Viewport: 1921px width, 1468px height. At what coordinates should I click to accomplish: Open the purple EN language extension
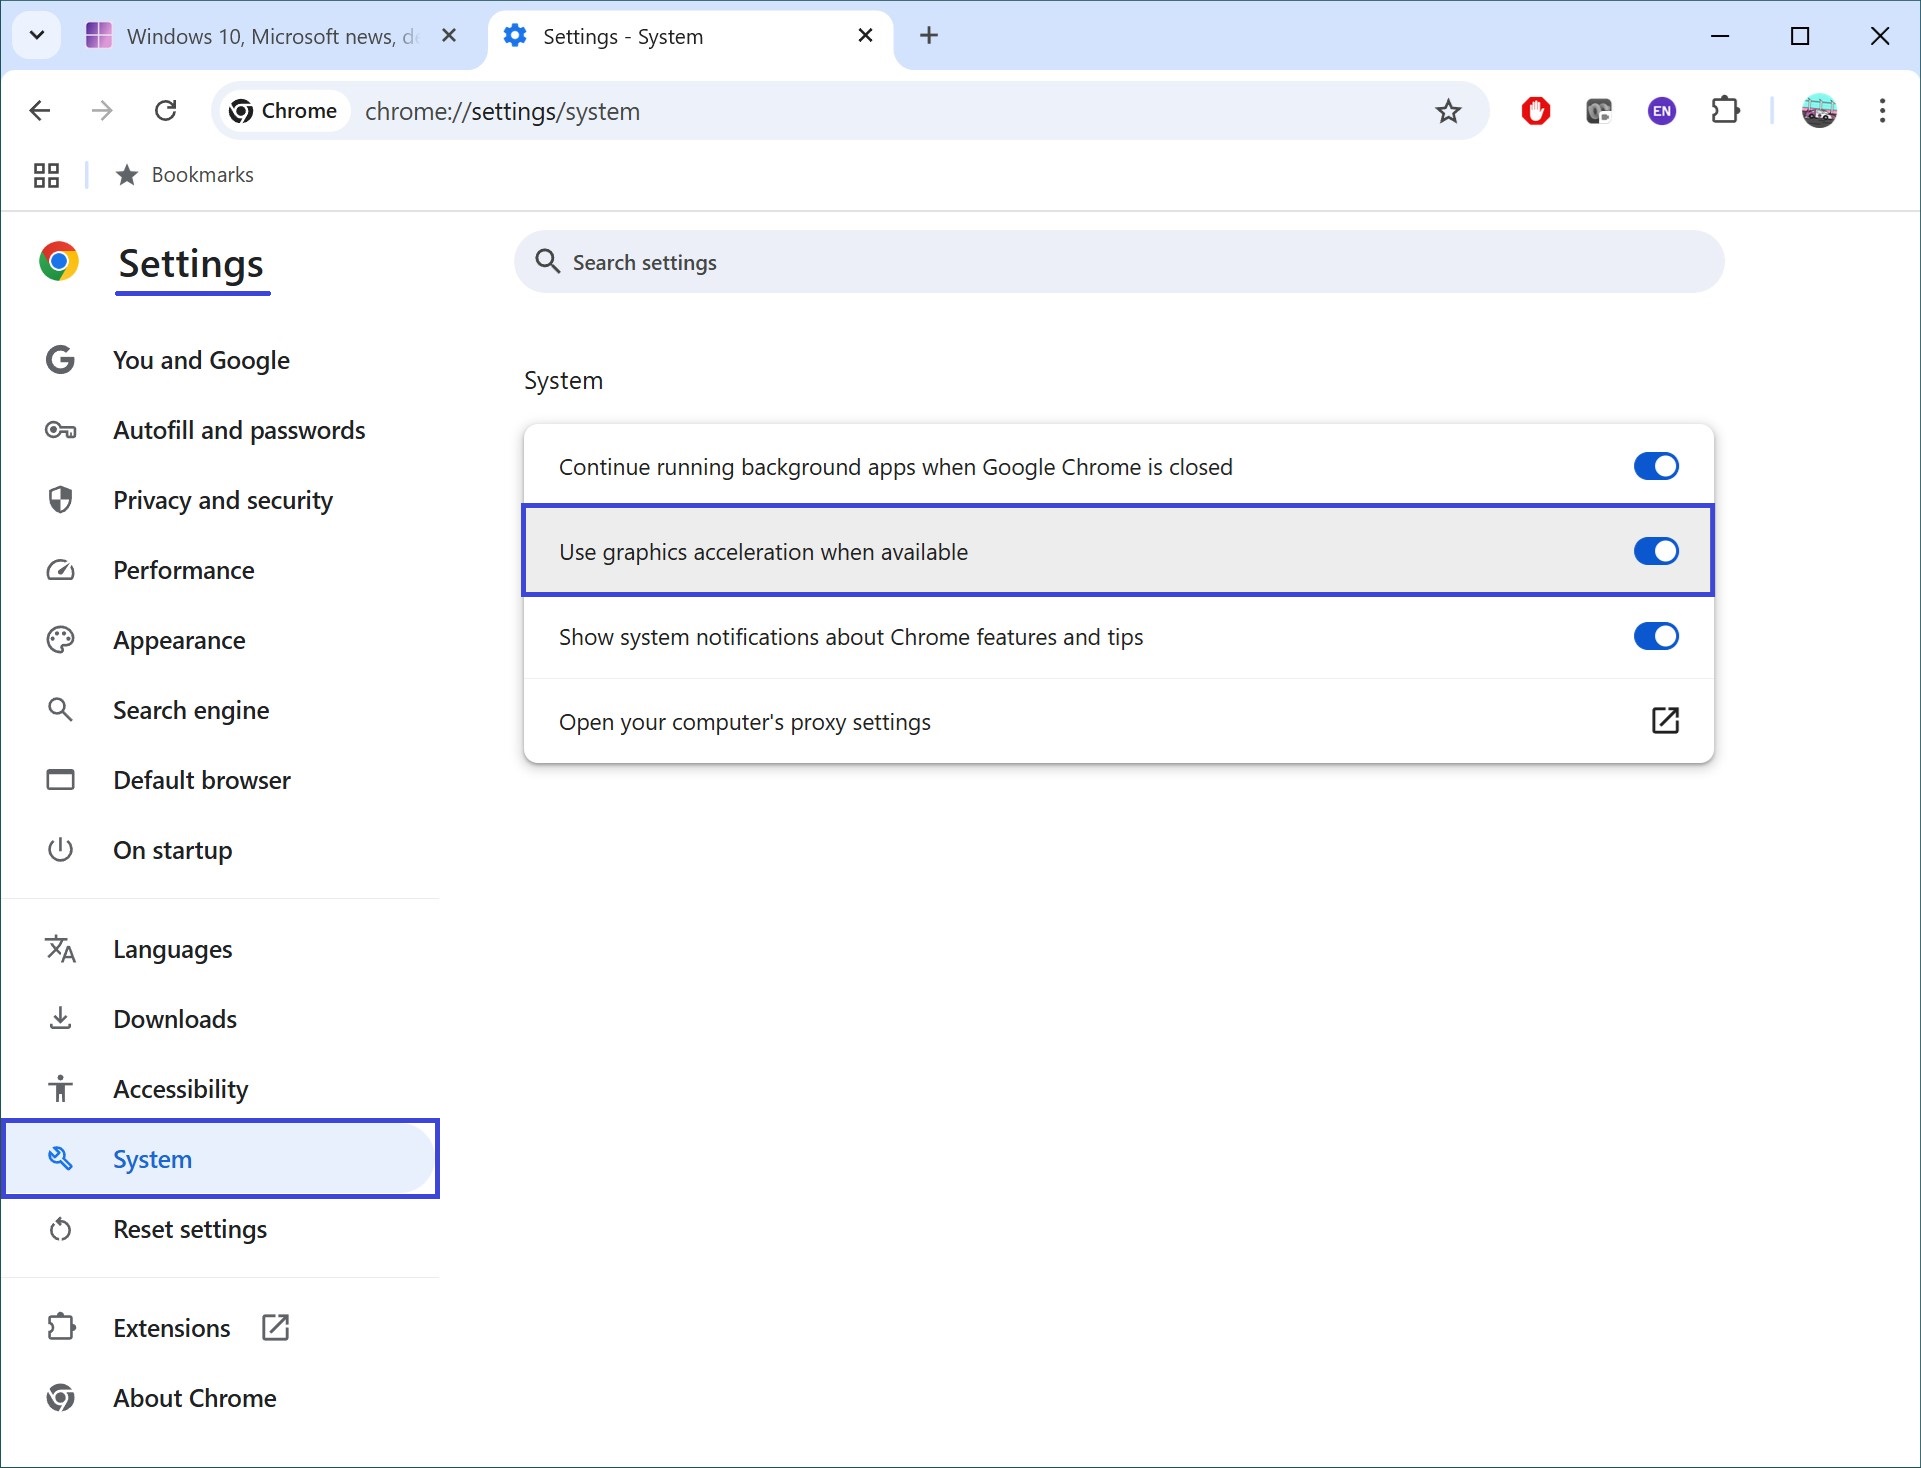coord(1662,111)
